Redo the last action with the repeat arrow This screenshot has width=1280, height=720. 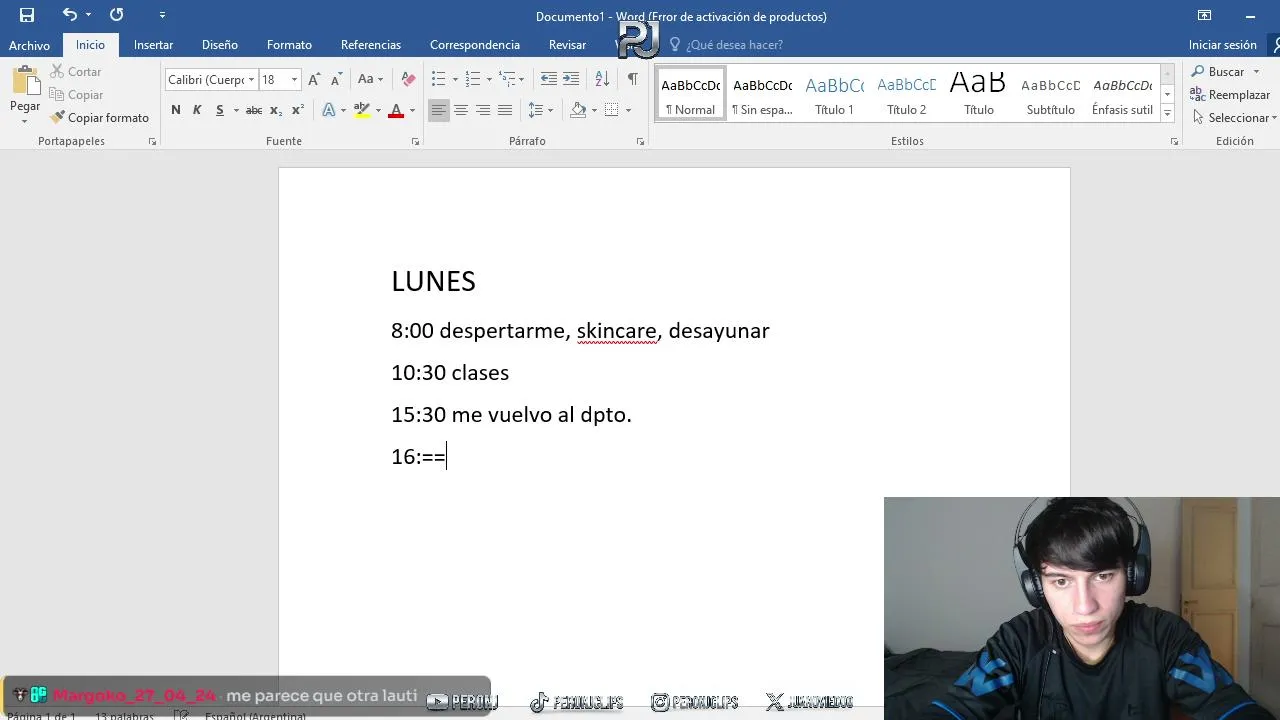coord(116,15)
